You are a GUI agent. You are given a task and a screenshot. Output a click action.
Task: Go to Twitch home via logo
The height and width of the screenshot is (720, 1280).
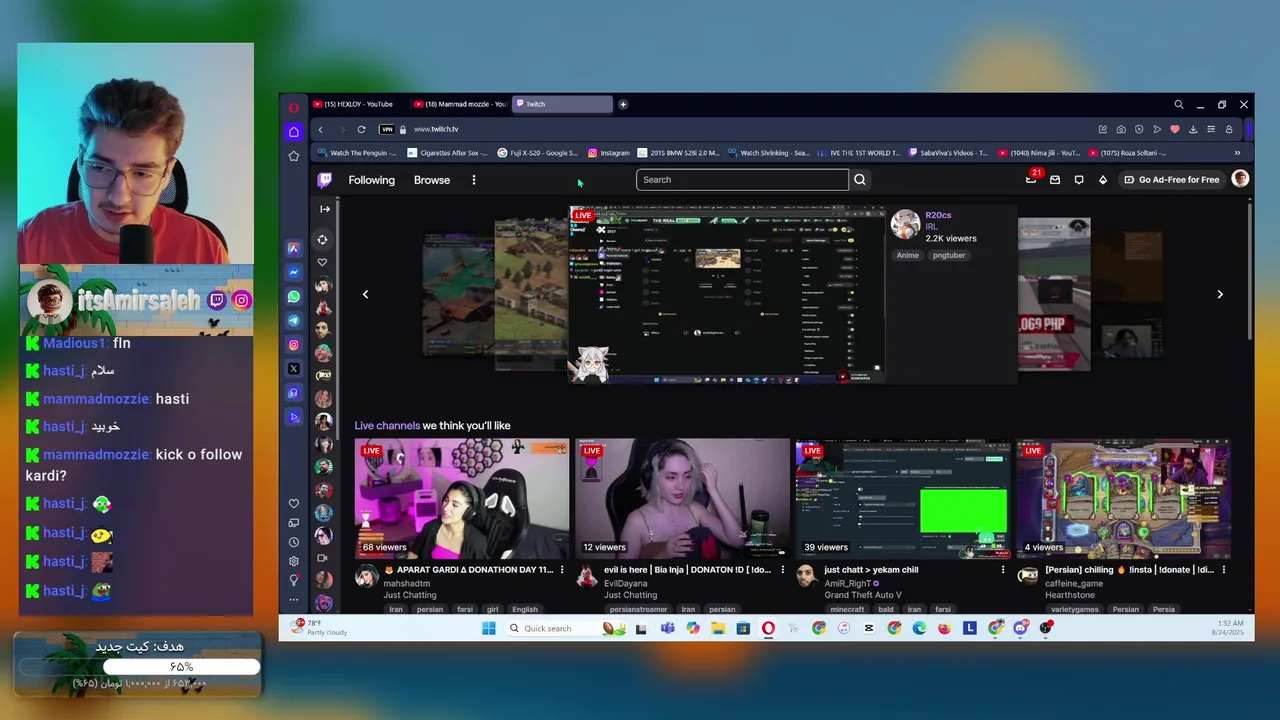tap(324, 180)
